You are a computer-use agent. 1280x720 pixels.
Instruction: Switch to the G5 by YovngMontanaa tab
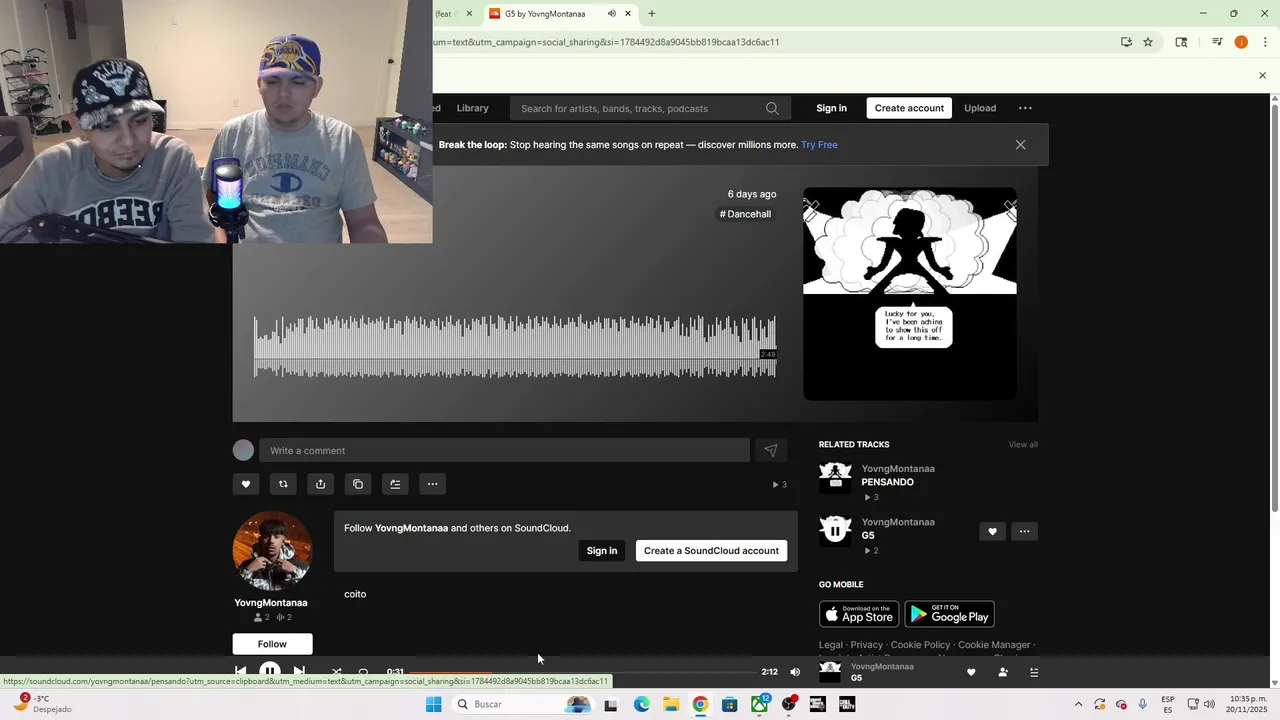pos(545,14)
